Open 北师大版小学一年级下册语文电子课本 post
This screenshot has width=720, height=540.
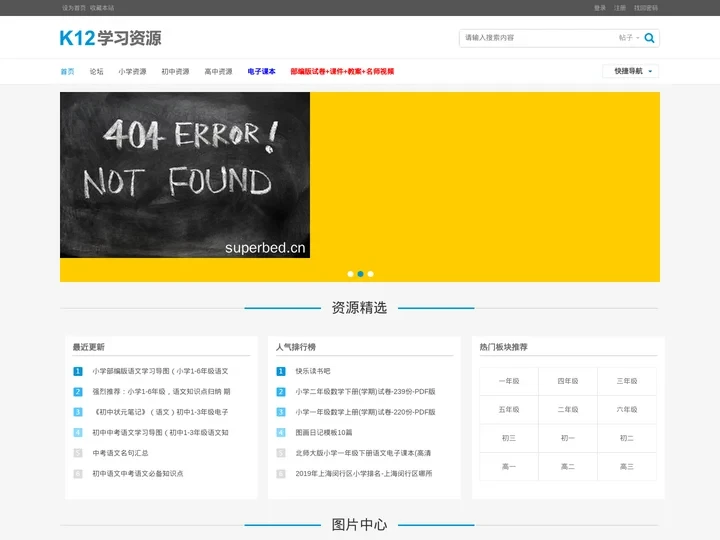point(363,453)
